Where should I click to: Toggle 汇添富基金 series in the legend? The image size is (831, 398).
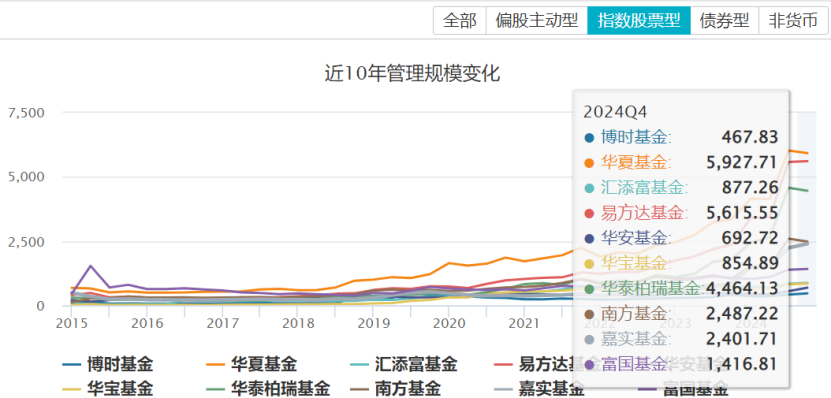[x=403, y=365]
